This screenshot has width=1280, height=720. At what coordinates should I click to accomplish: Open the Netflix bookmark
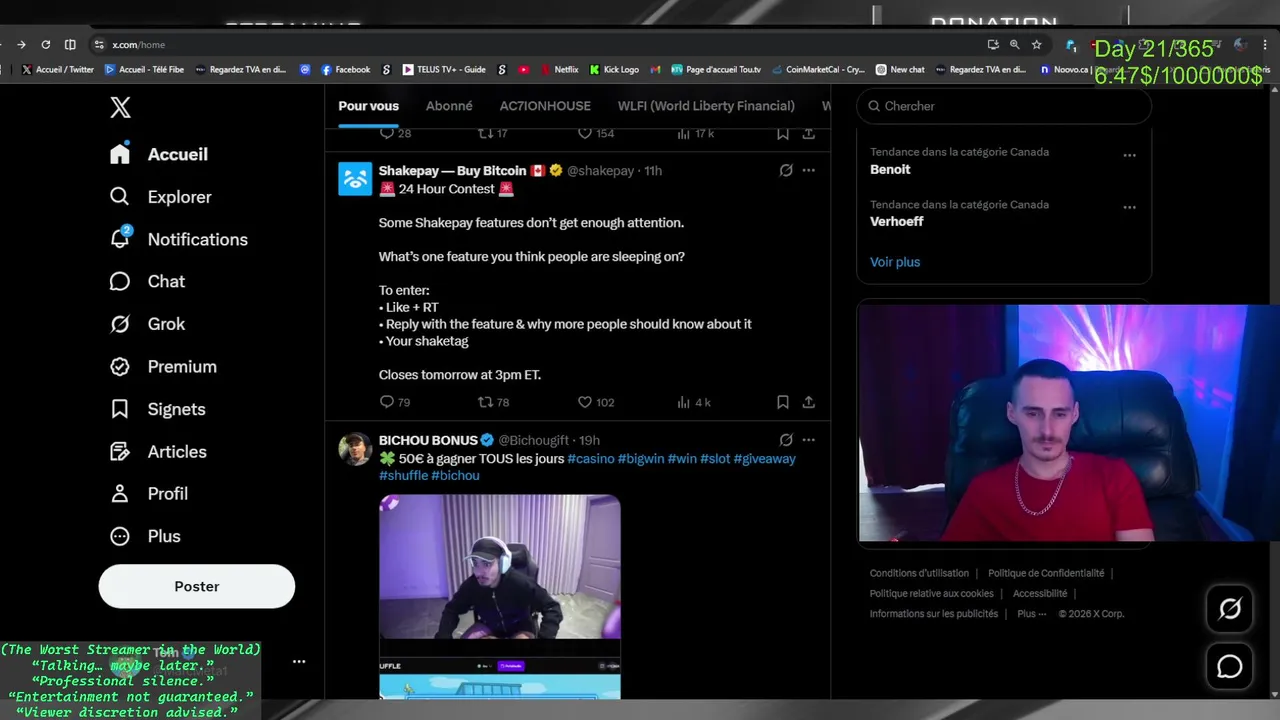click(559, 70)
